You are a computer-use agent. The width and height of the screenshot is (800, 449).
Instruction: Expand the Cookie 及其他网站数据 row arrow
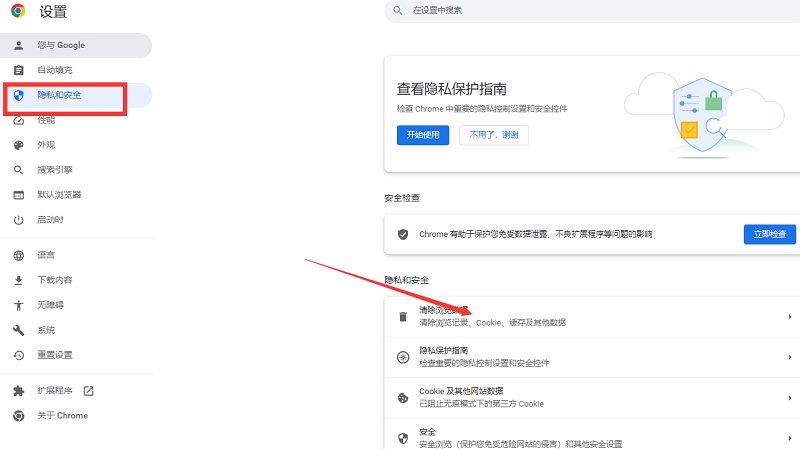pyautogui.click(x=790, y=397)
